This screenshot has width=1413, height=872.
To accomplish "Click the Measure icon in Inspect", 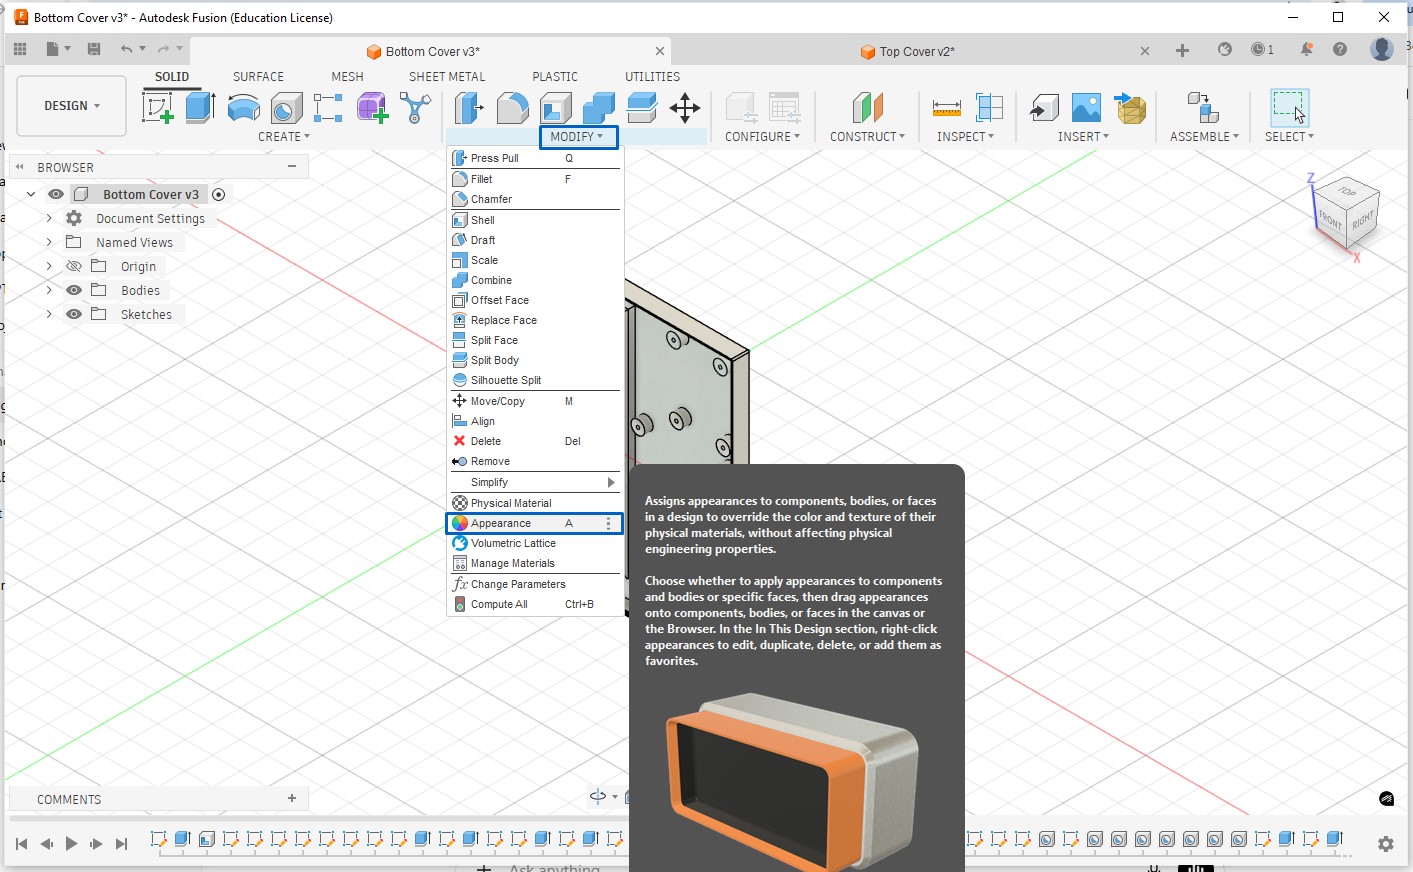I will (946, 107).
